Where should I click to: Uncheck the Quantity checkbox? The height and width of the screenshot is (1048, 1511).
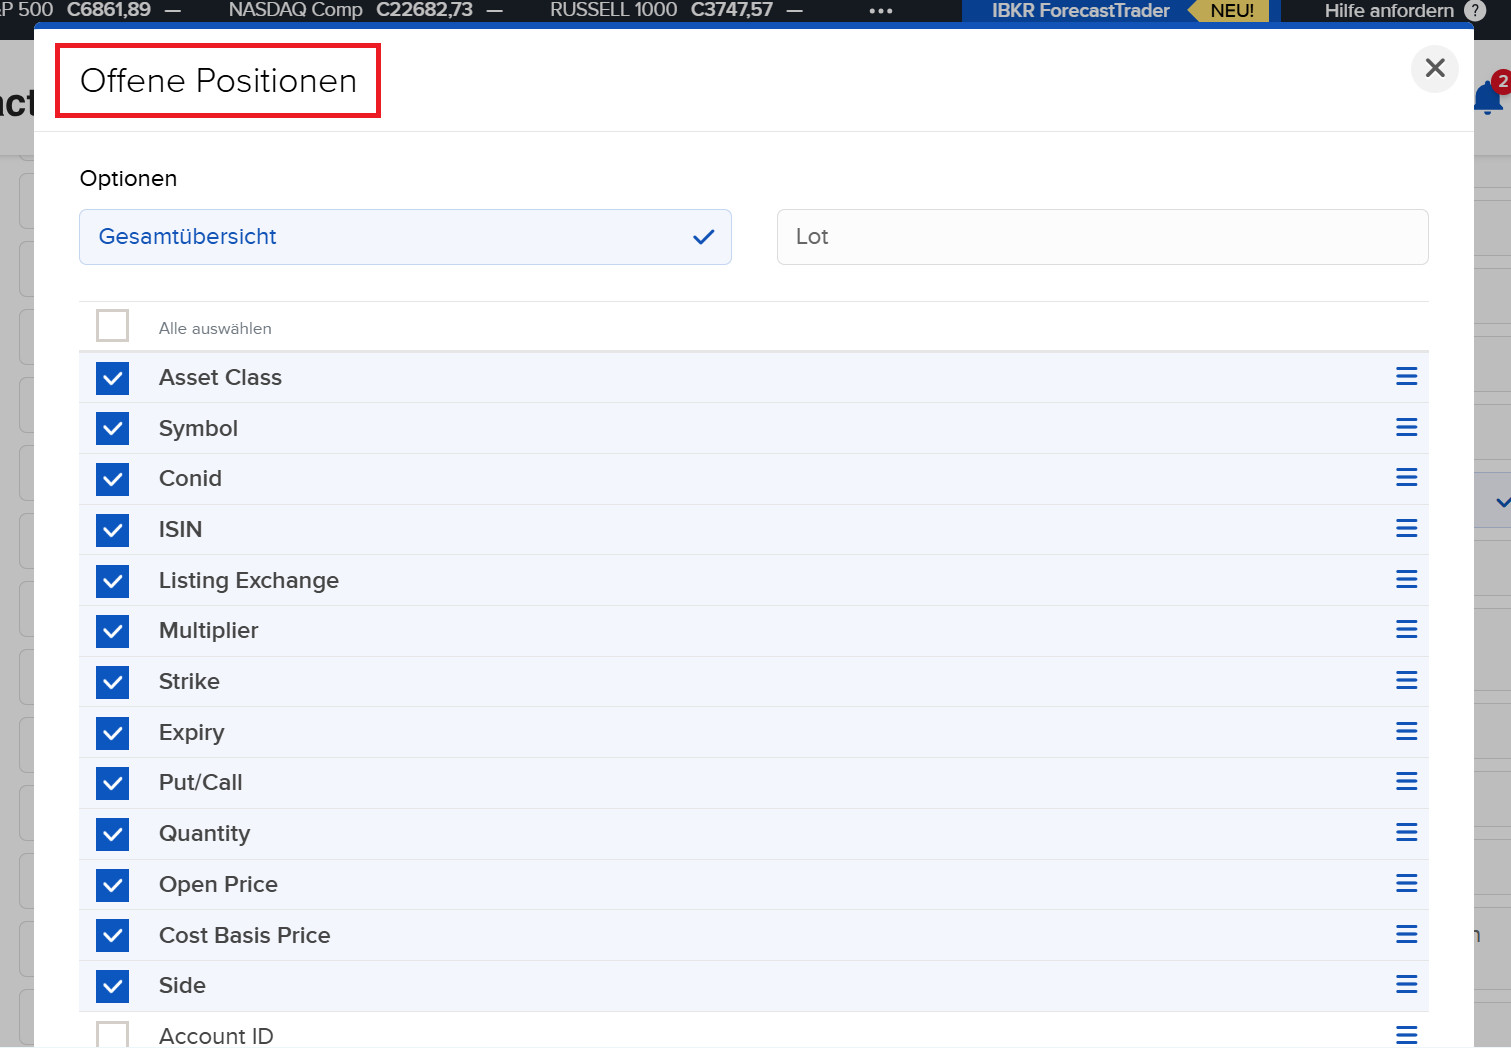[x=112, y=834]
